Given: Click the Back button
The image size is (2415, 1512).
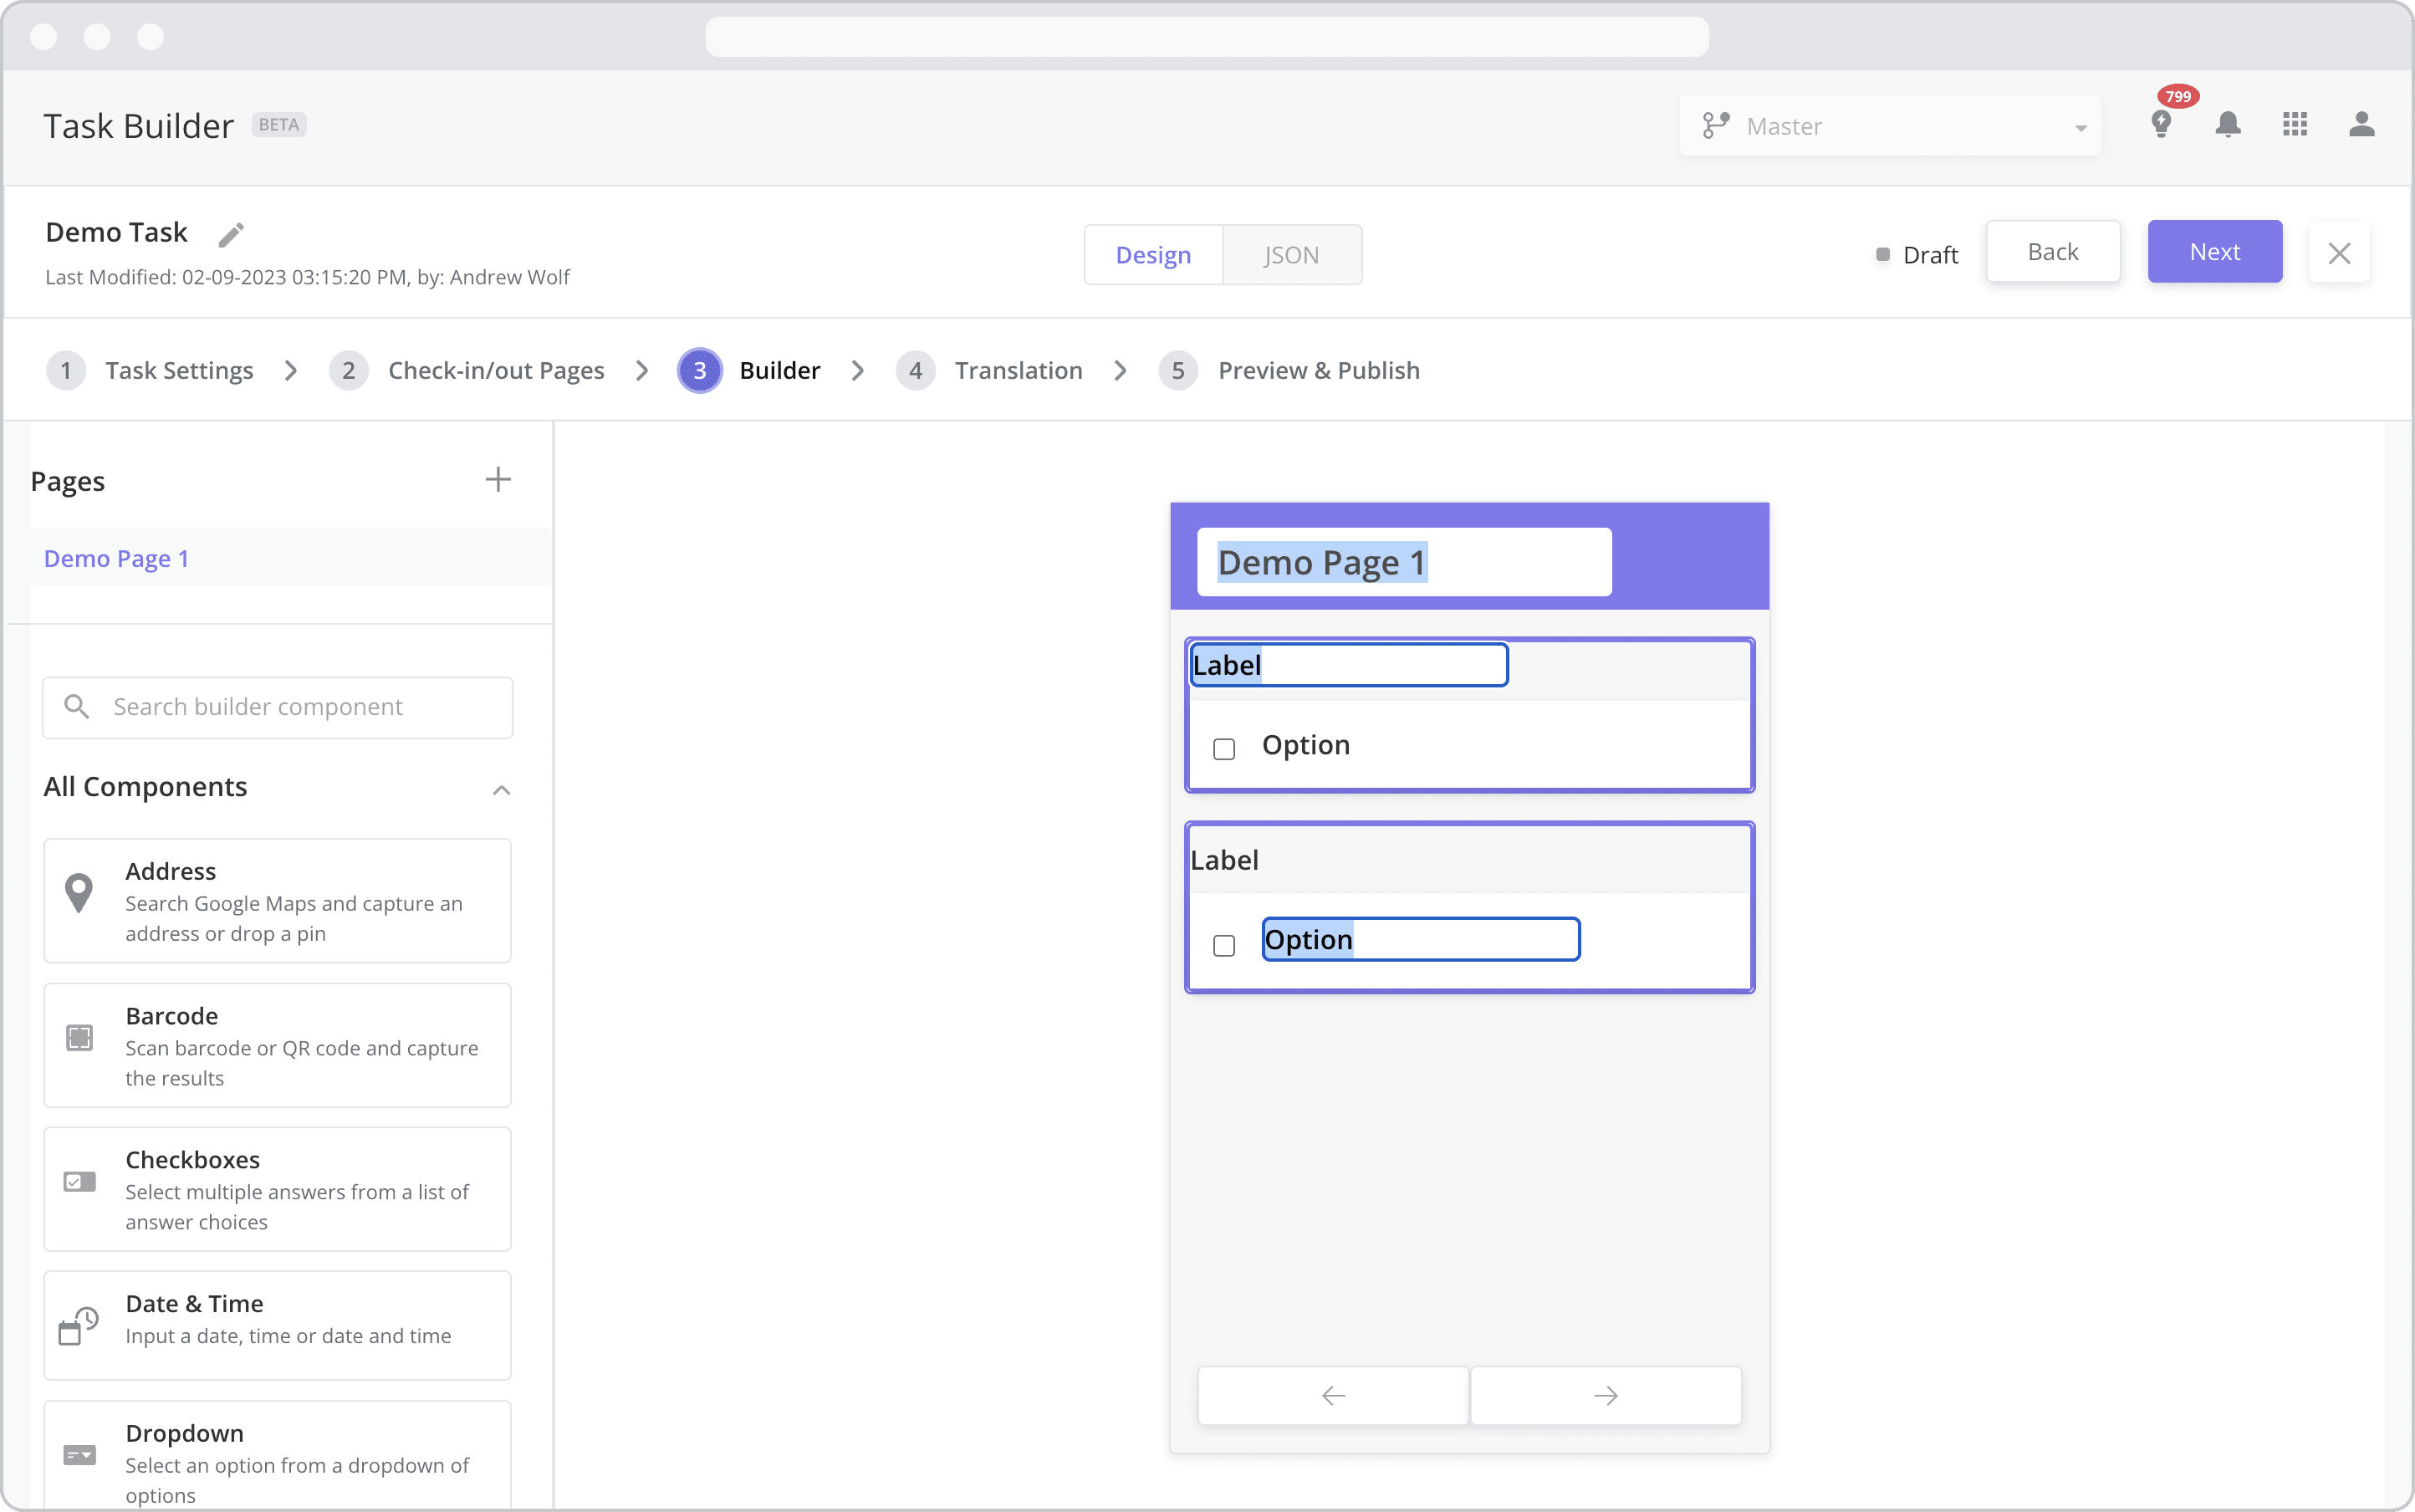Looking at the screenshot, I should pos(2053,252).
